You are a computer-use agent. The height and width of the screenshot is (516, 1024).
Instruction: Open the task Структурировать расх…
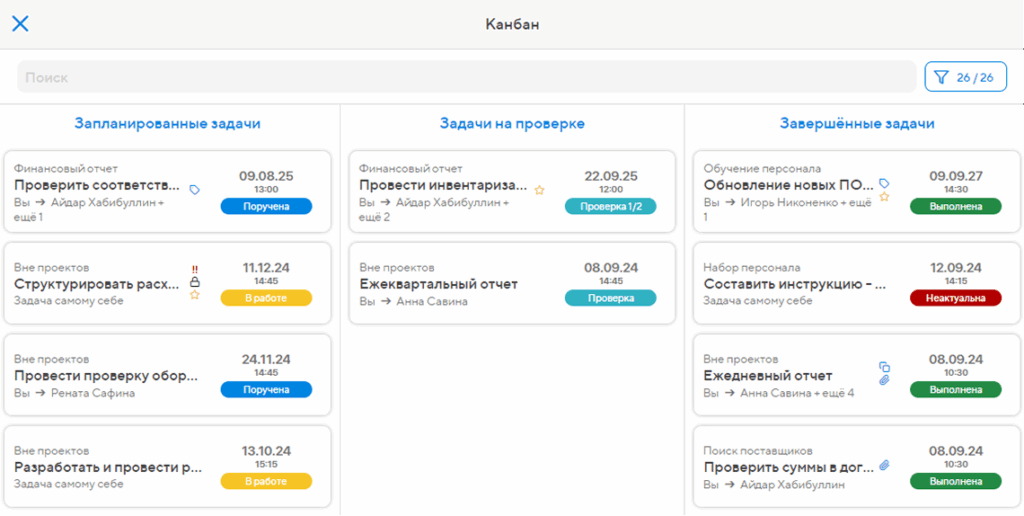coord(97,284)
